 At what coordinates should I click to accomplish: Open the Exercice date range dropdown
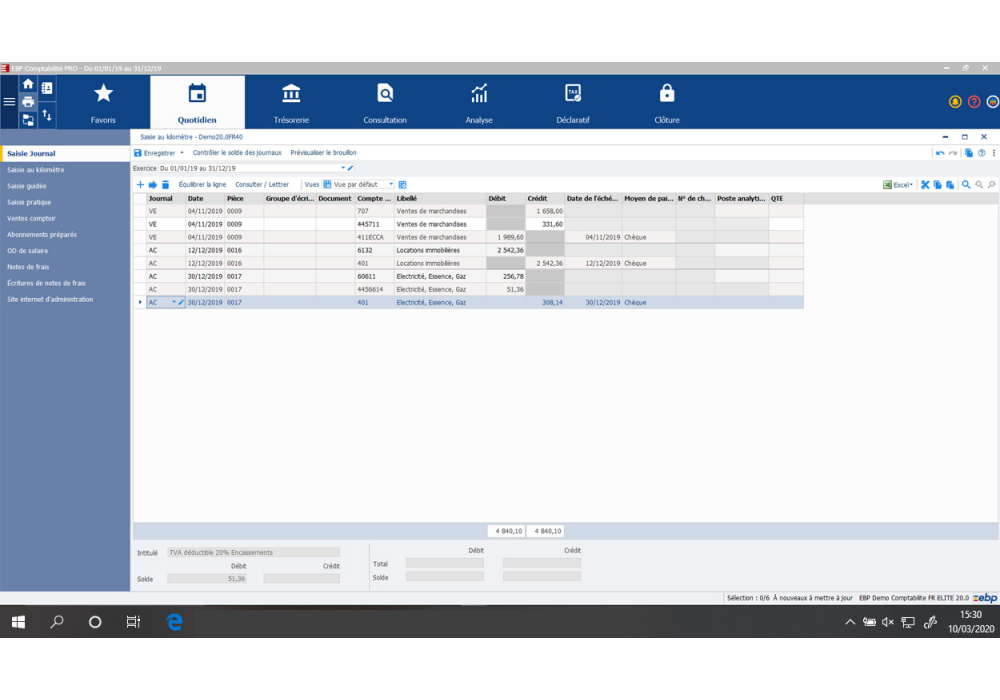[x=343, y=168]
